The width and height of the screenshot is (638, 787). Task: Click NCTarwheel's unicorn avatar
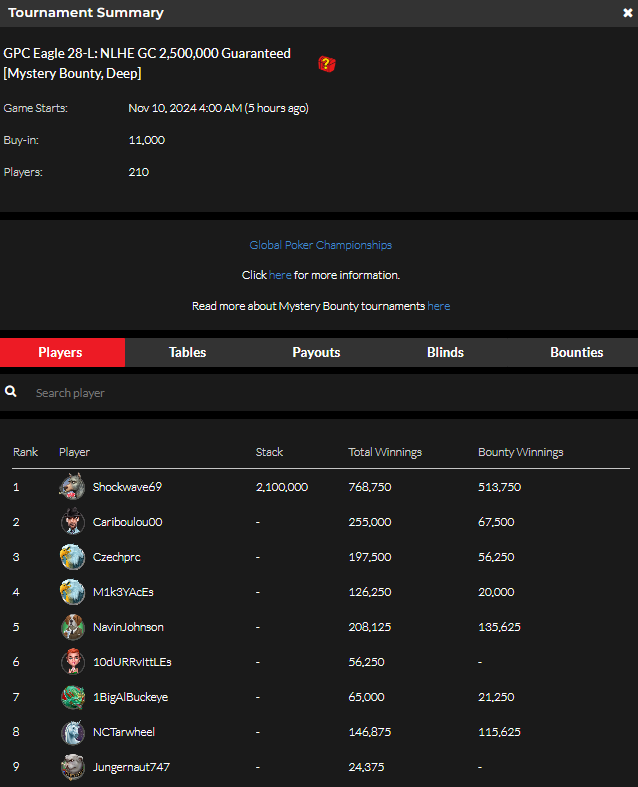(x=72, y=732)
